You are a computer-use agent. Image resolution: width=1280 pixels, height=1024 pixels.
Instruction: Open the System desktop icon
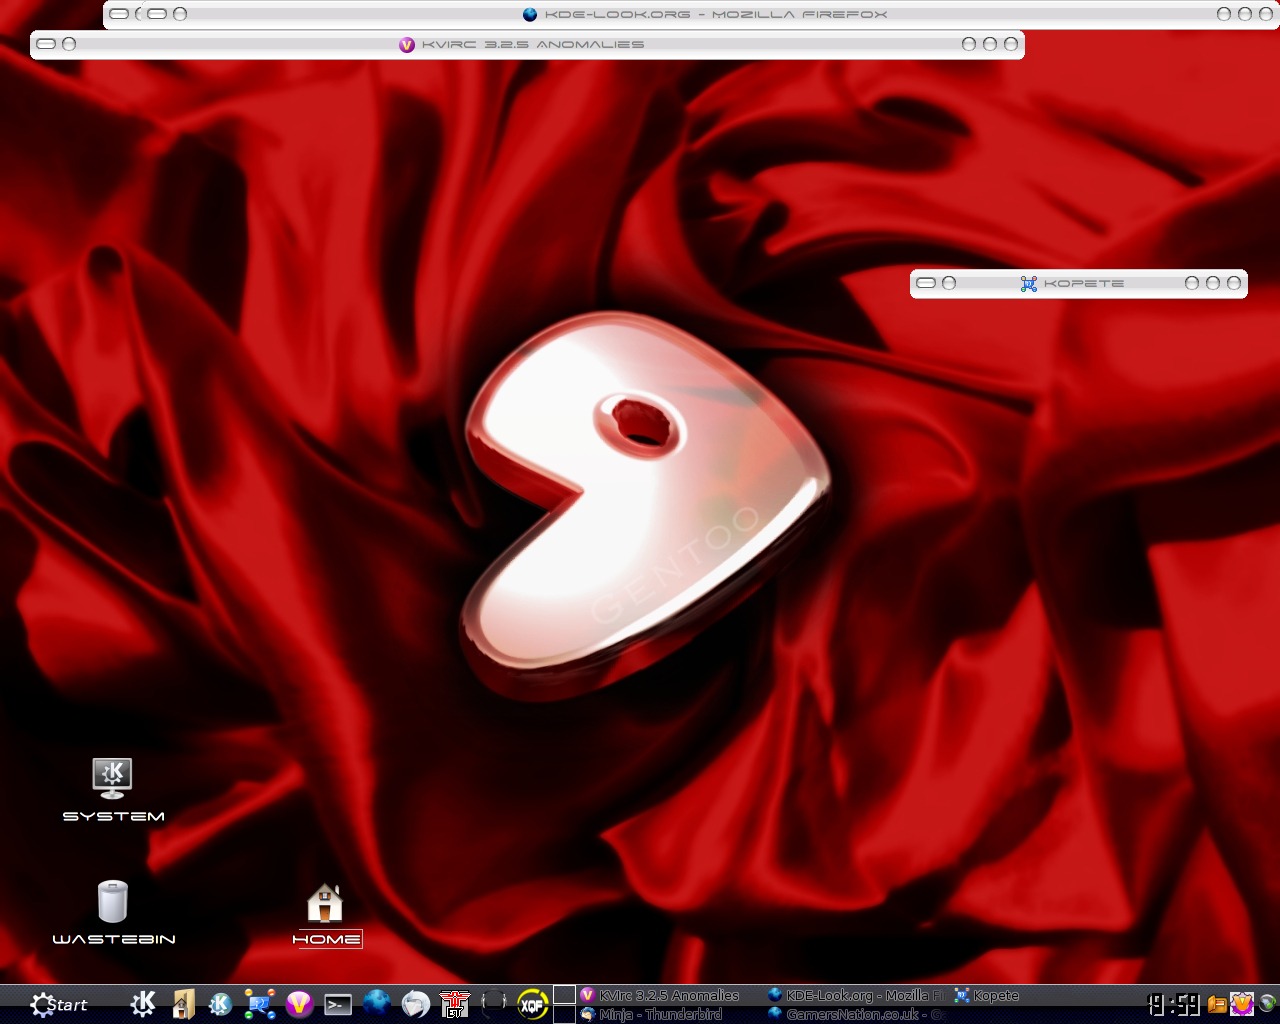[x=113, y=790]
